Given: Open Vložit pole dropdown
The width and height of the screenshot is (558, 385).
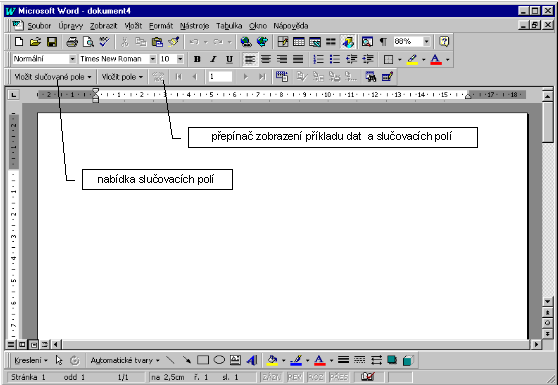Looking at the screenshot, I should pyautogui.click(x=122, y=77).
